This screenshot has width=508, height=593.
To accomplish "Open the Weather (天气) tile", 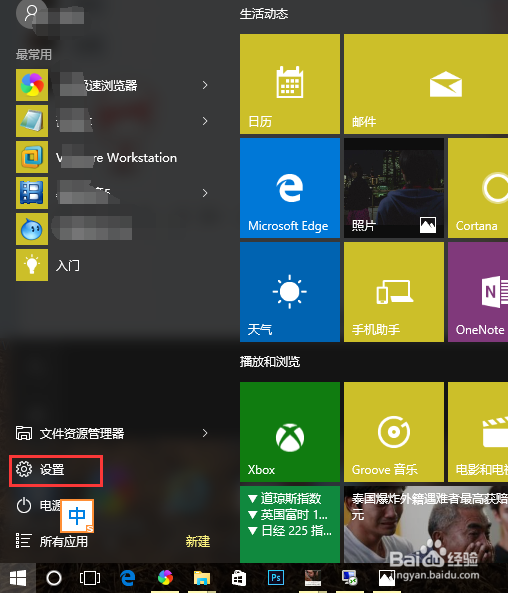I will tap(290, 292).
